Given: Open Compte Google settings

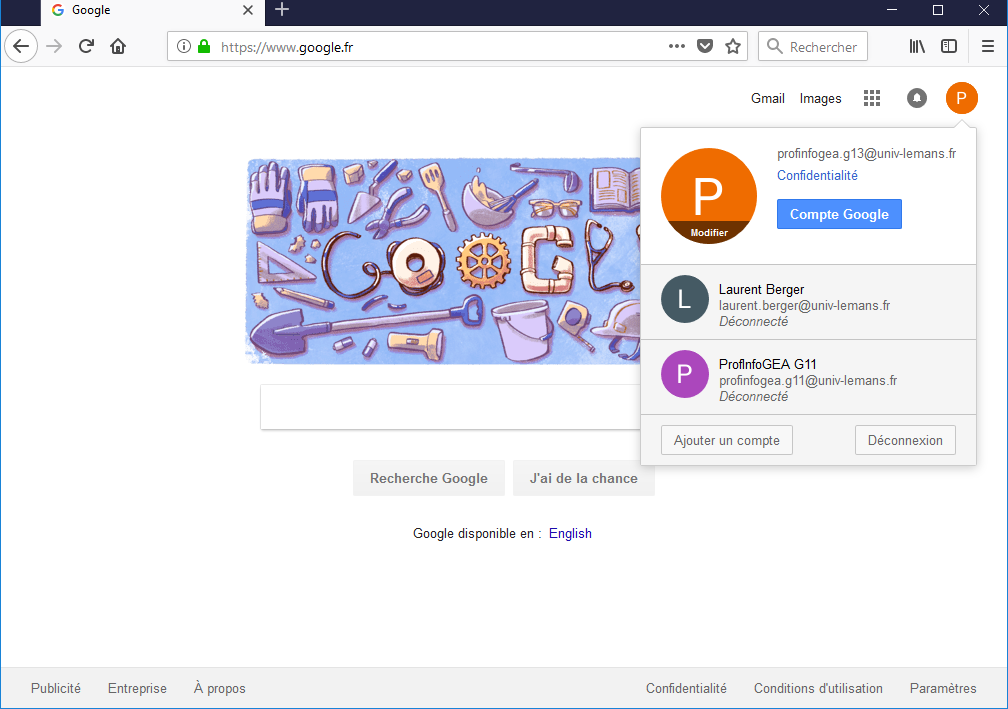Looking at the screenshot, I should [839, 214].
